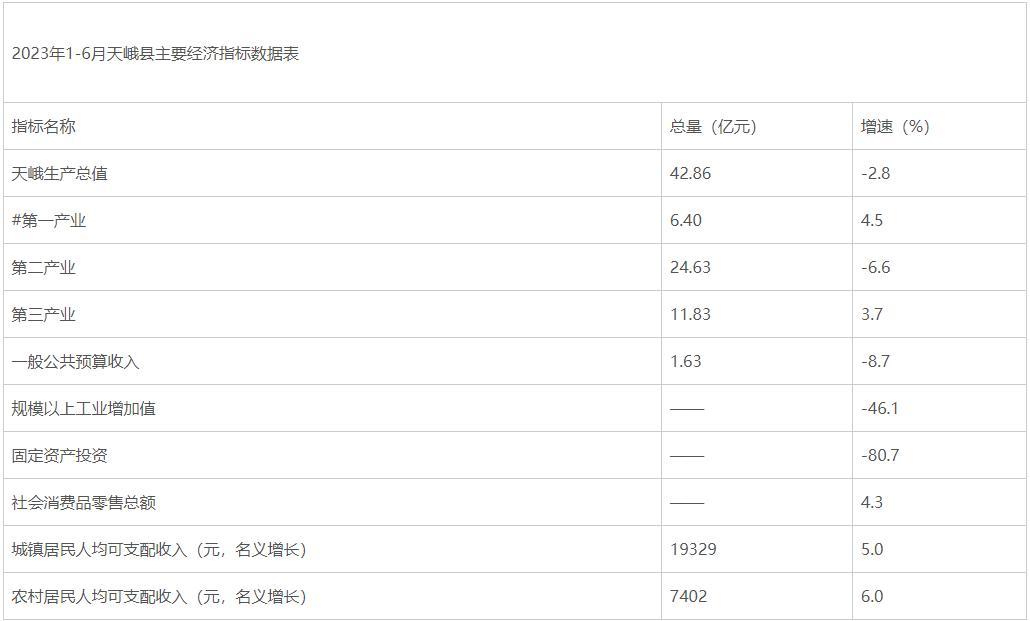Click the 一般公共预算收入 row label

76,362
